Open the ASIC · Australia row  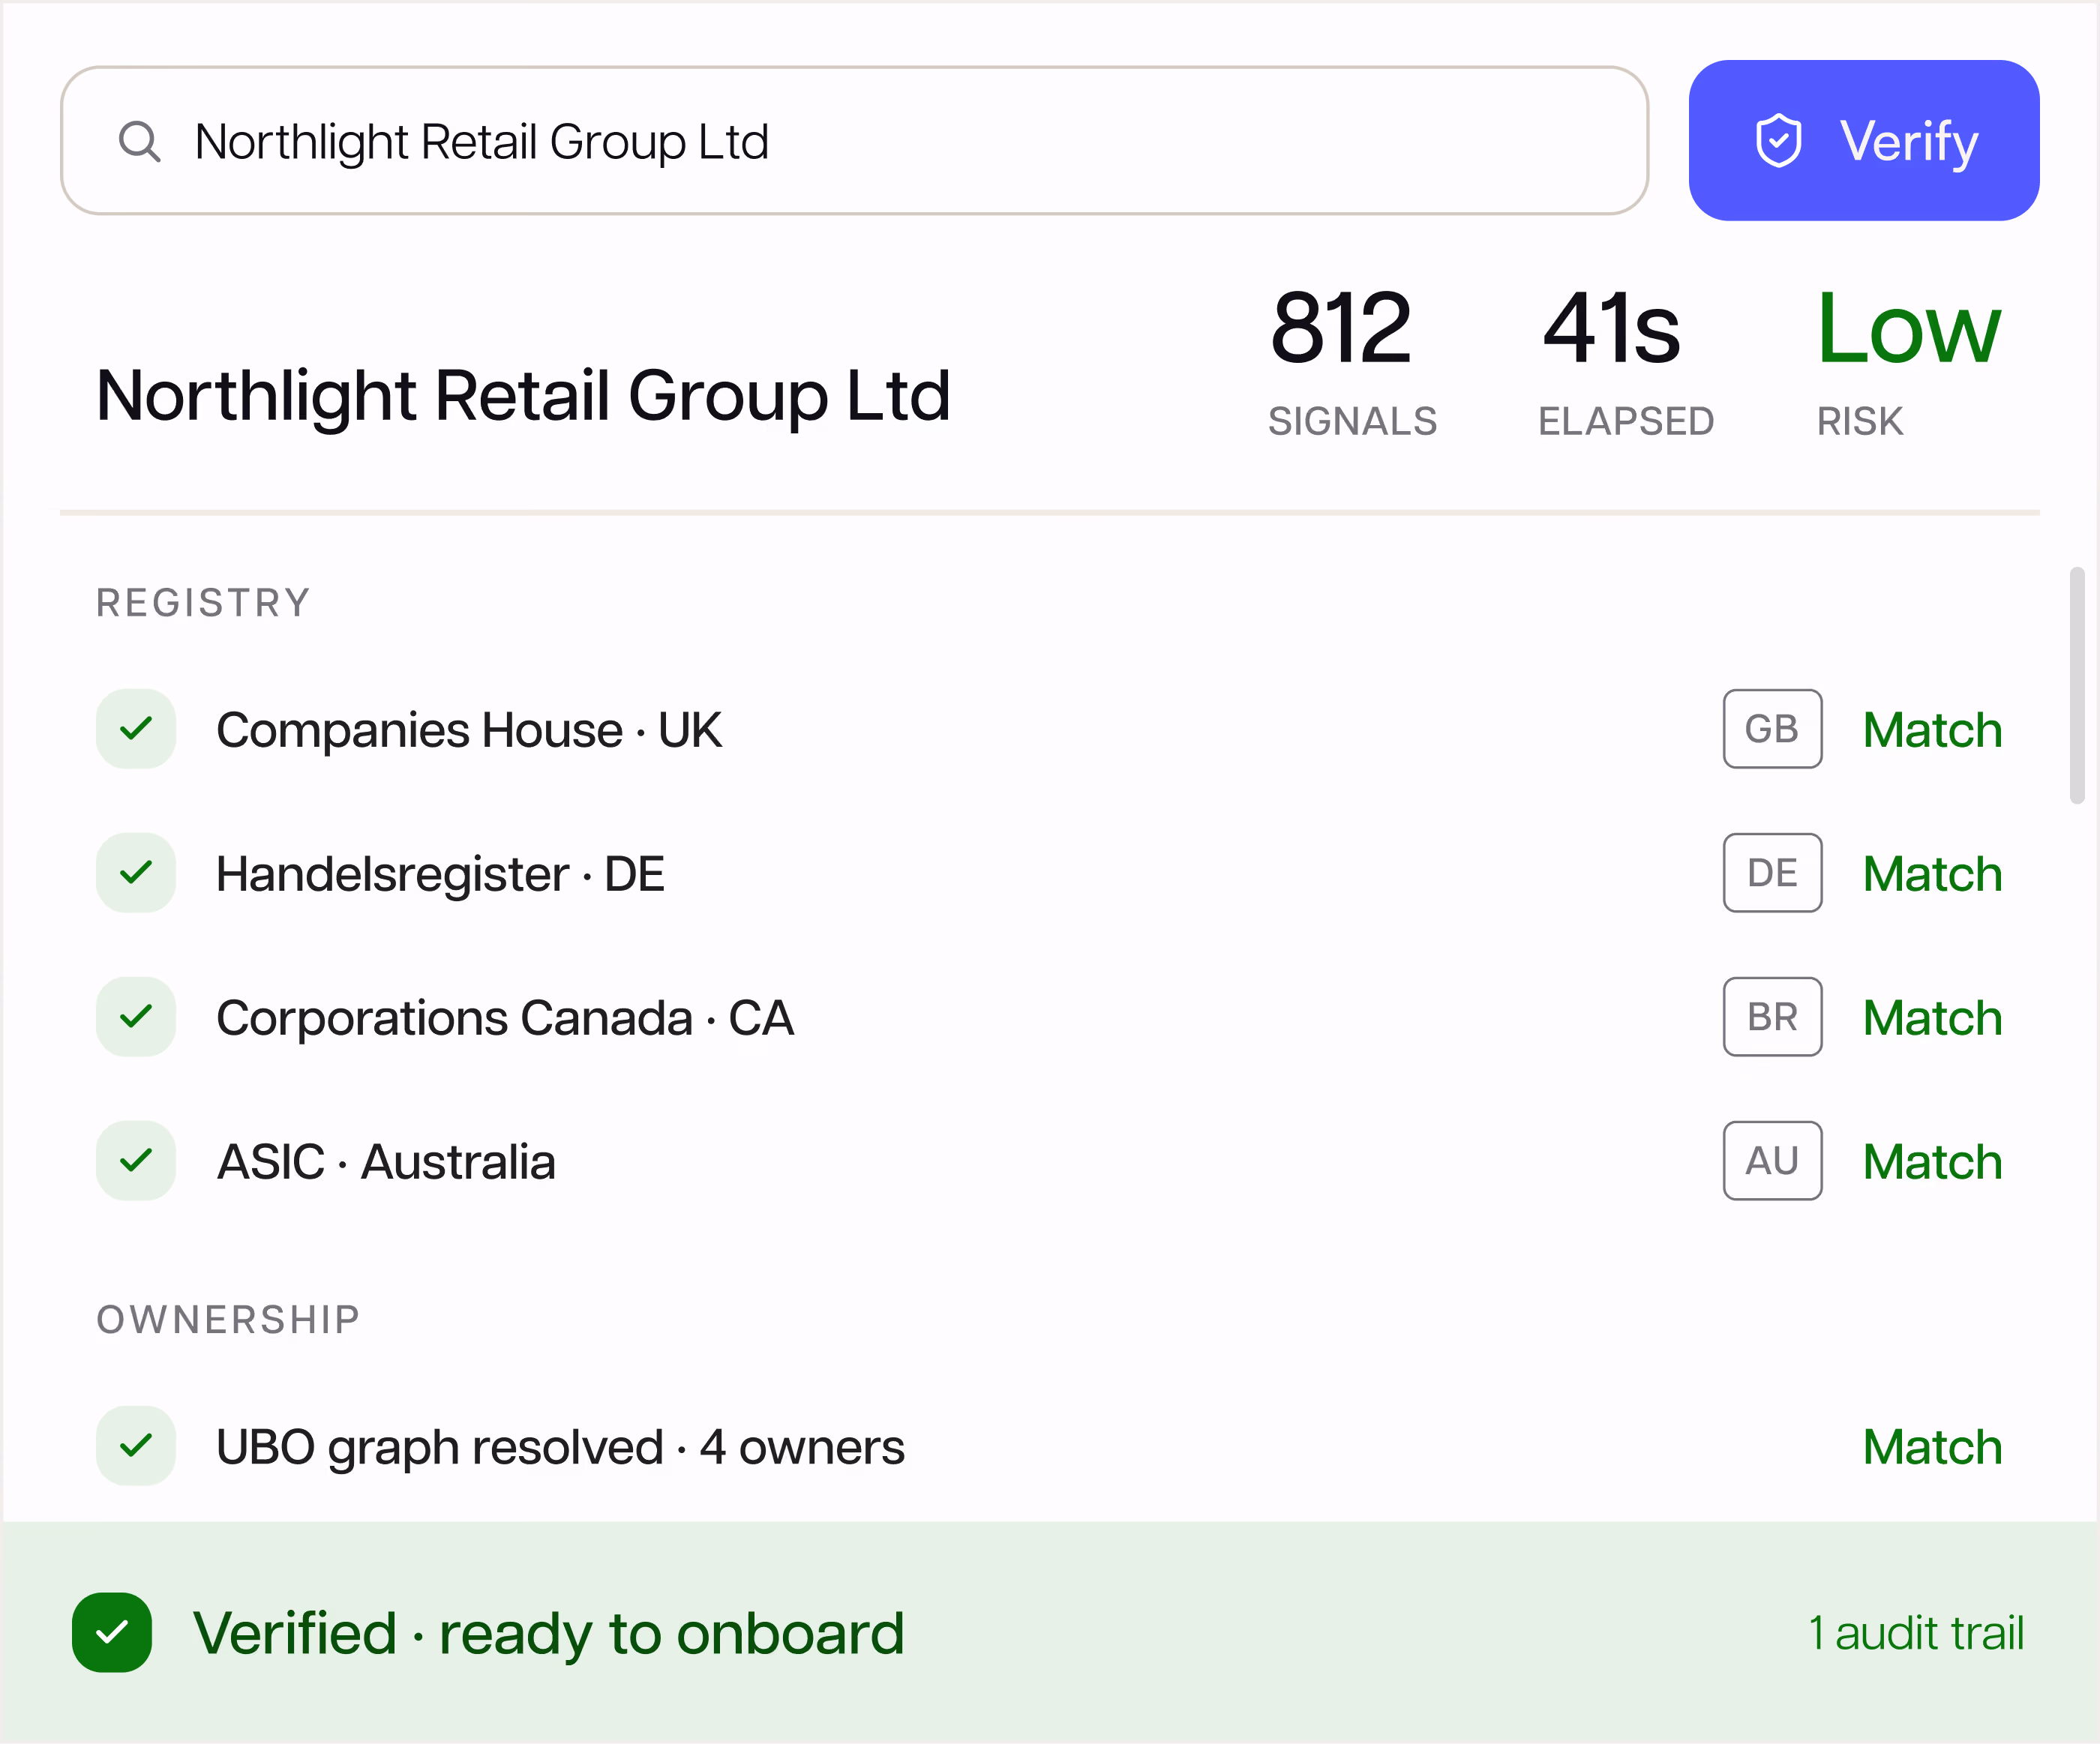coord(1049,1161)
